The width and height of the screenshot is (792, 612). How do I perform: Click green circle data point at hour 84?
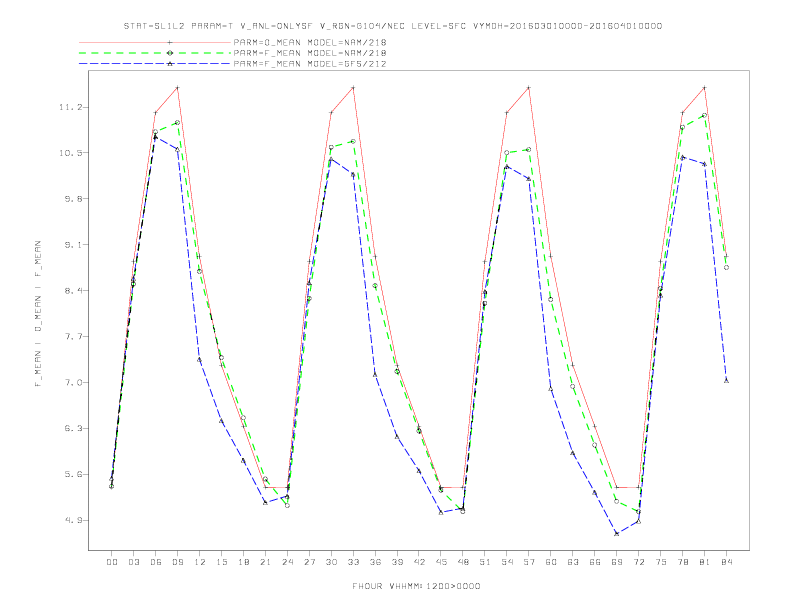726,268
